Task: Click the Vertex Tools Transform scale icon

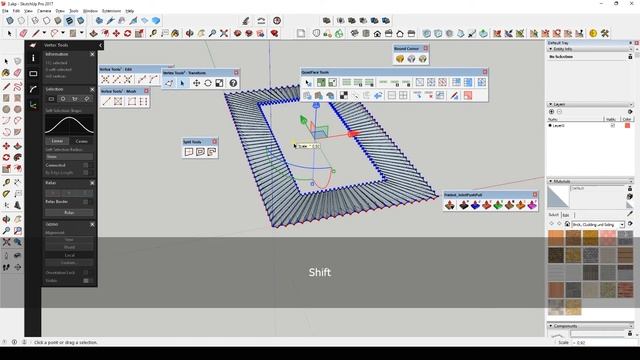Action: (x=219, y=83)
